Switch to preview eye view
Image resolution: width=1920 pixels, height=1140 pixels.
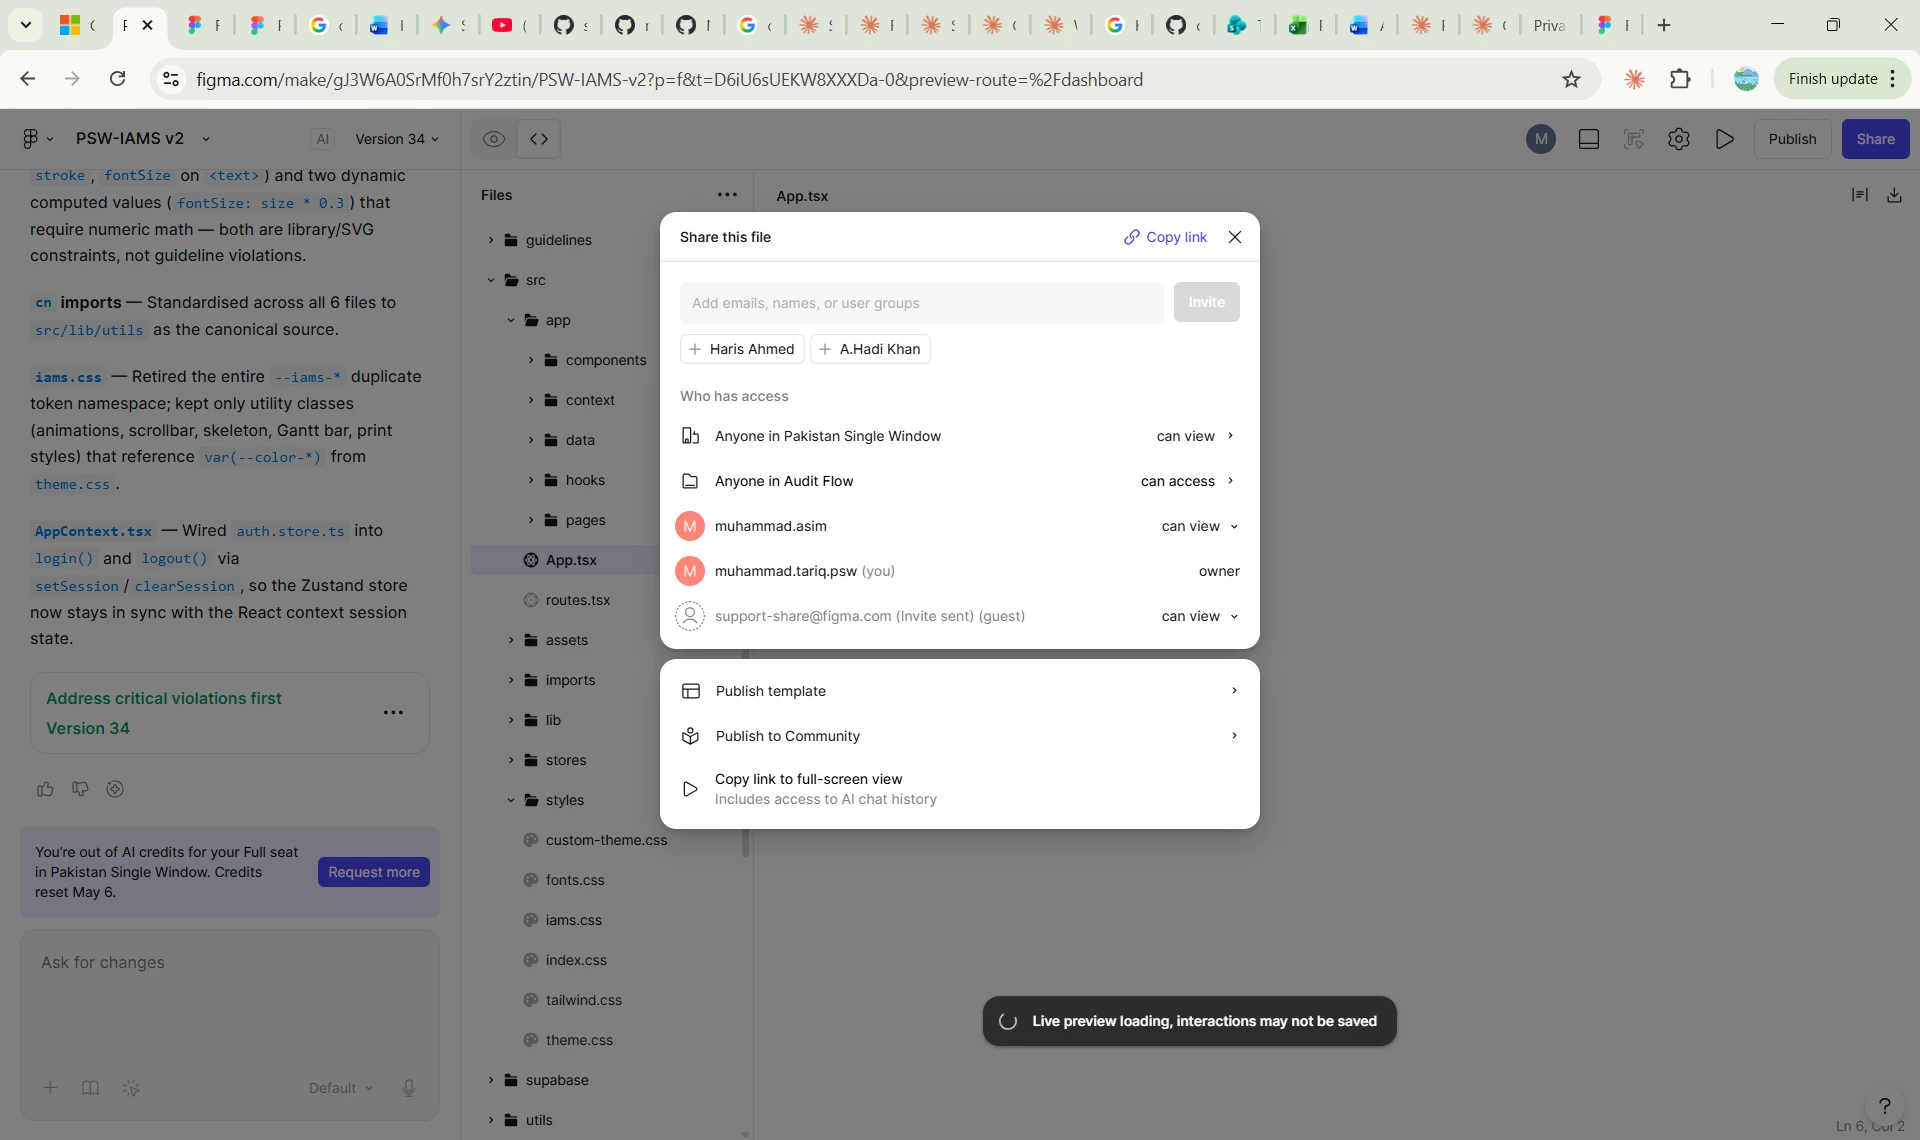[494, 139]
